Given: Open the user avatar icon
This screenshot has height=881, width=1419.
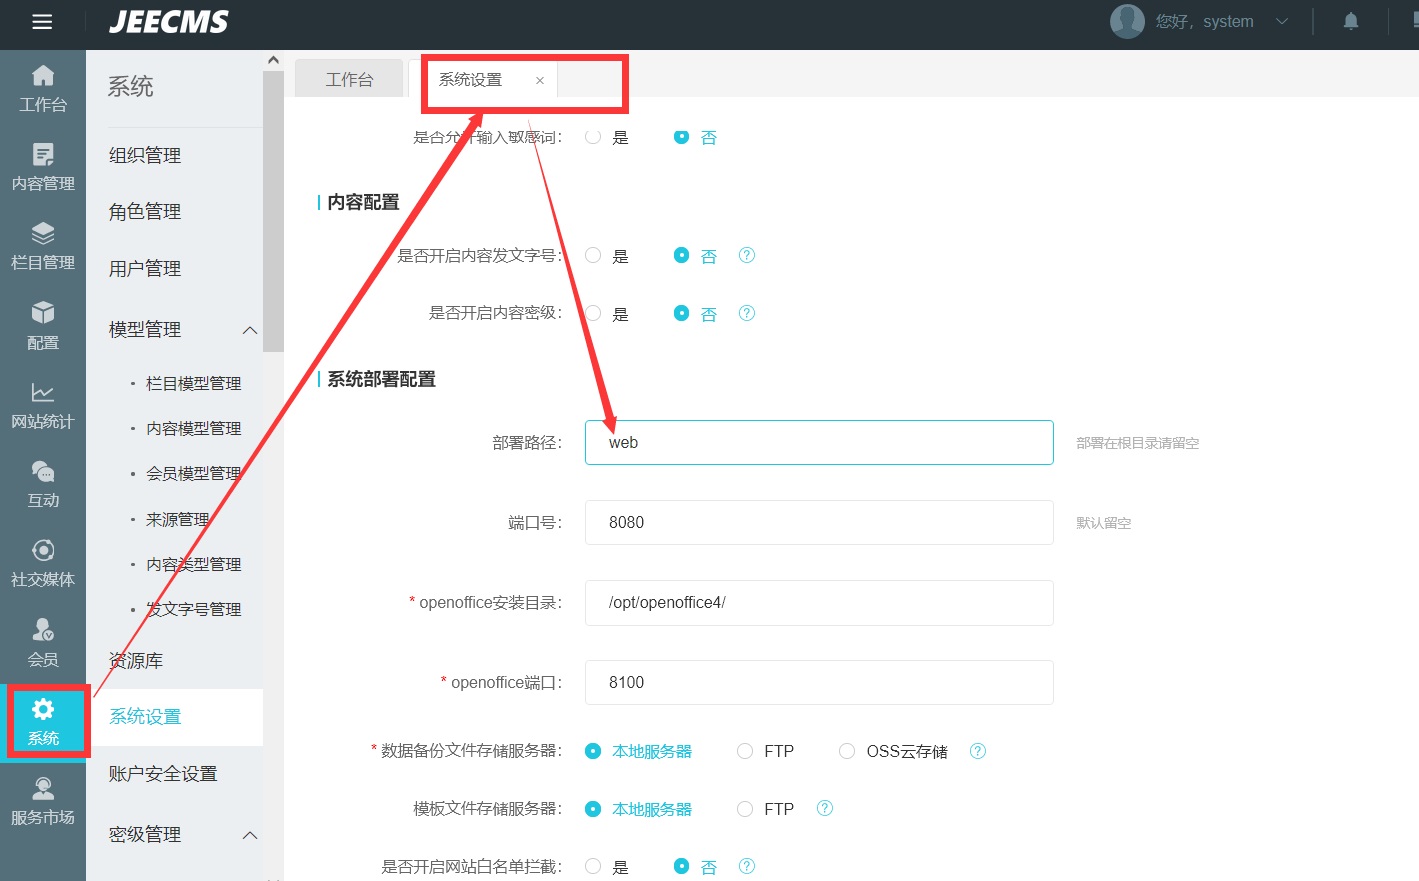Looking at the screenshot, I should [x=1127, y=21].
